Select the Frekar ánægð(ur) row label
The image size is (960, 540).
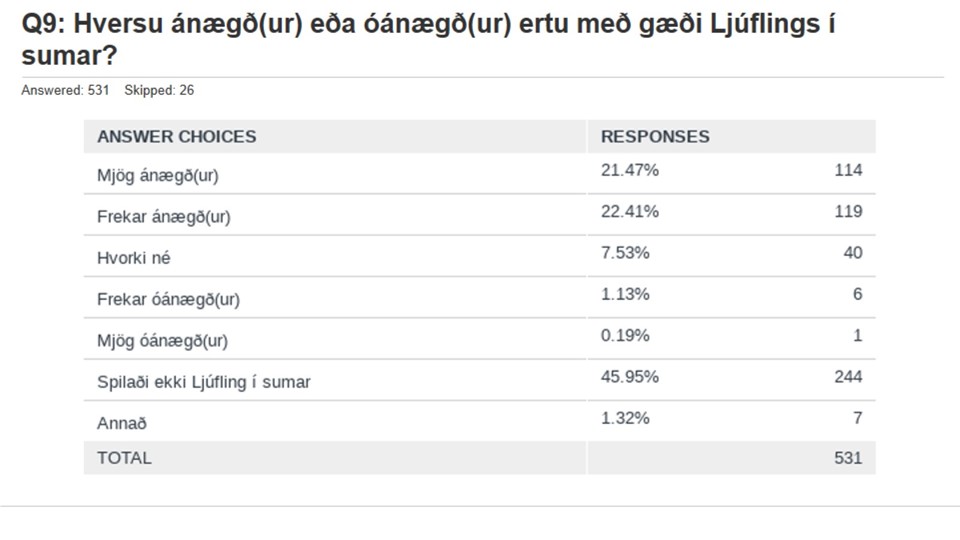(163, 217)
